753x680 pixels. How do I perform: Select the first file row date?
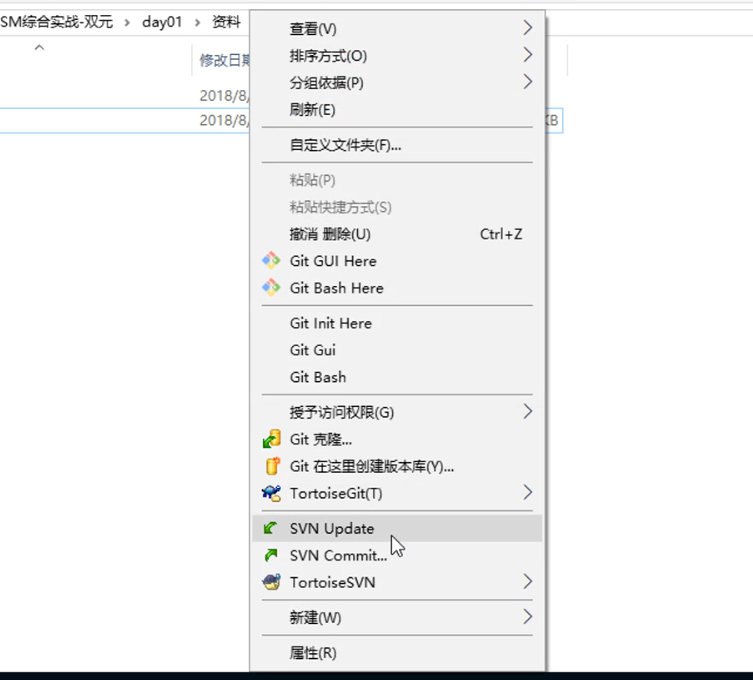click(224, 96)
